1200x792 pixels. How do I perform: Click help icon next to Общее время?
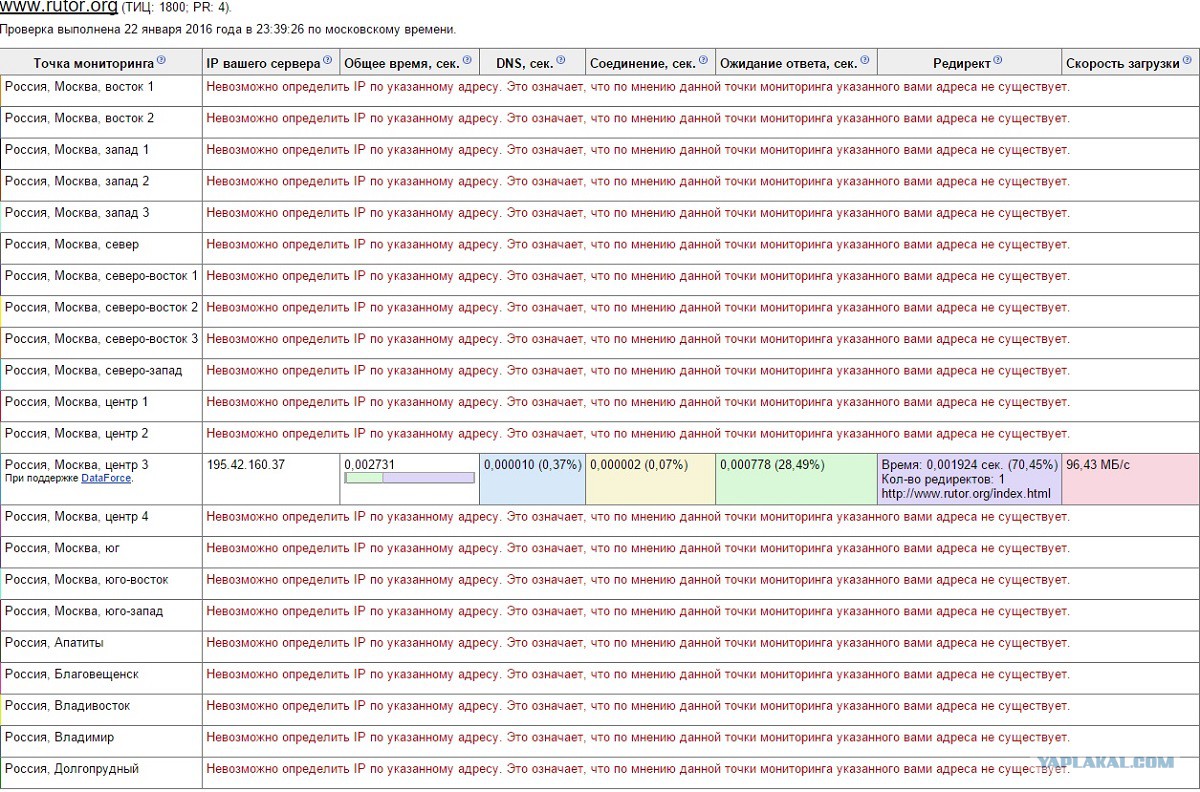coord(467,61)
